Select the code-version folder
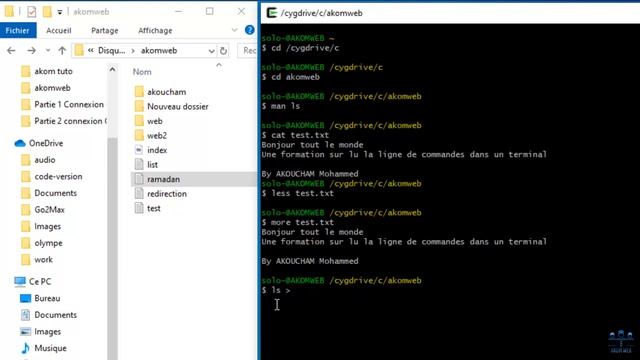Screen dimensions: 640x360 58,177
